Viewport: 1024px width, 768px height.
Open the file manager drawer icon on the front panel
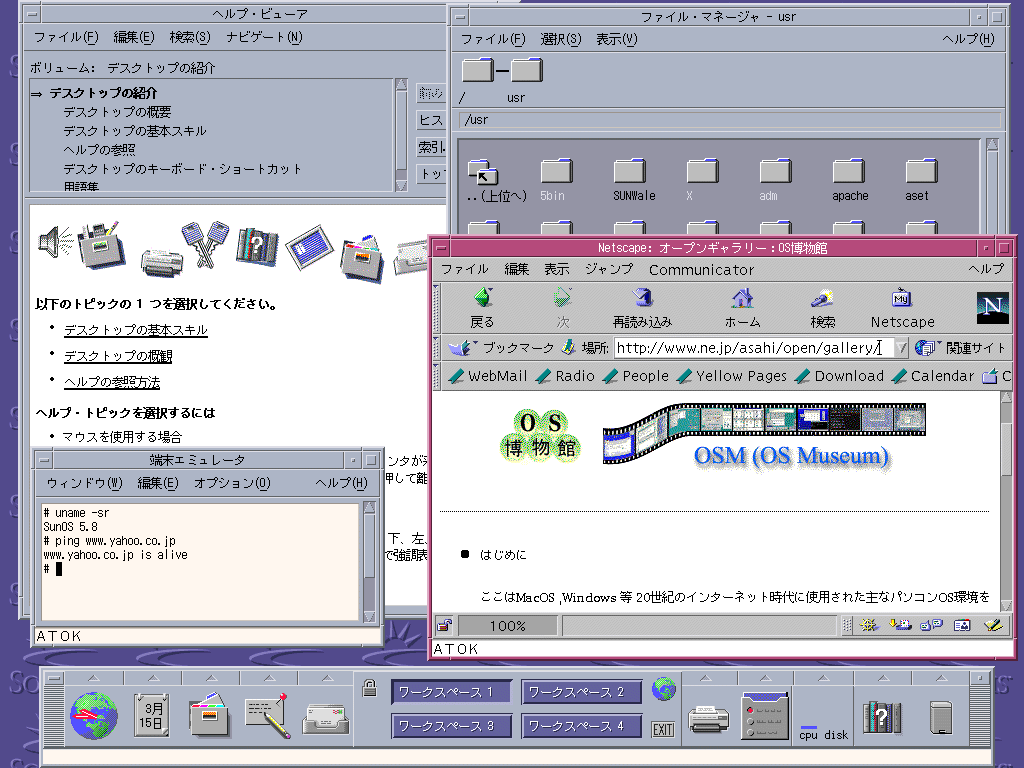[210, 715]
